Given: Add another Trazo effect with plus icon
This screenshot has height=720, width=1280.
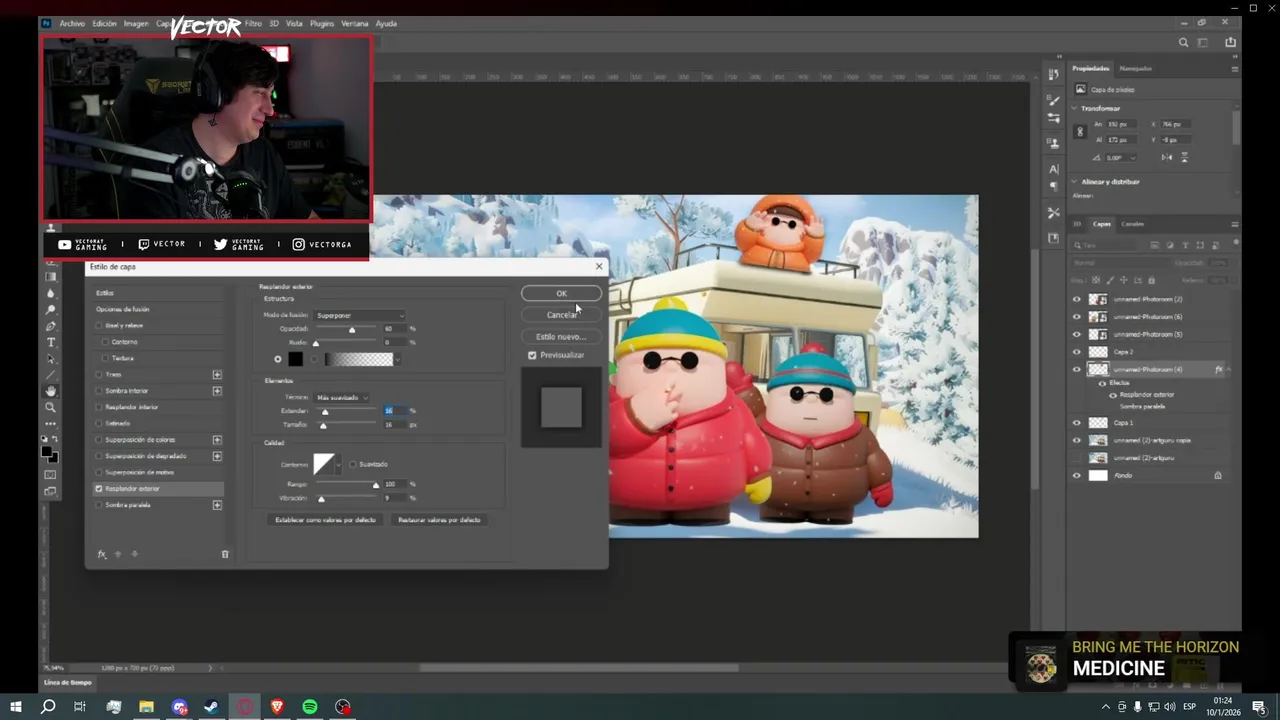Looking at the screenshot, I should click(x=217, y=375).
